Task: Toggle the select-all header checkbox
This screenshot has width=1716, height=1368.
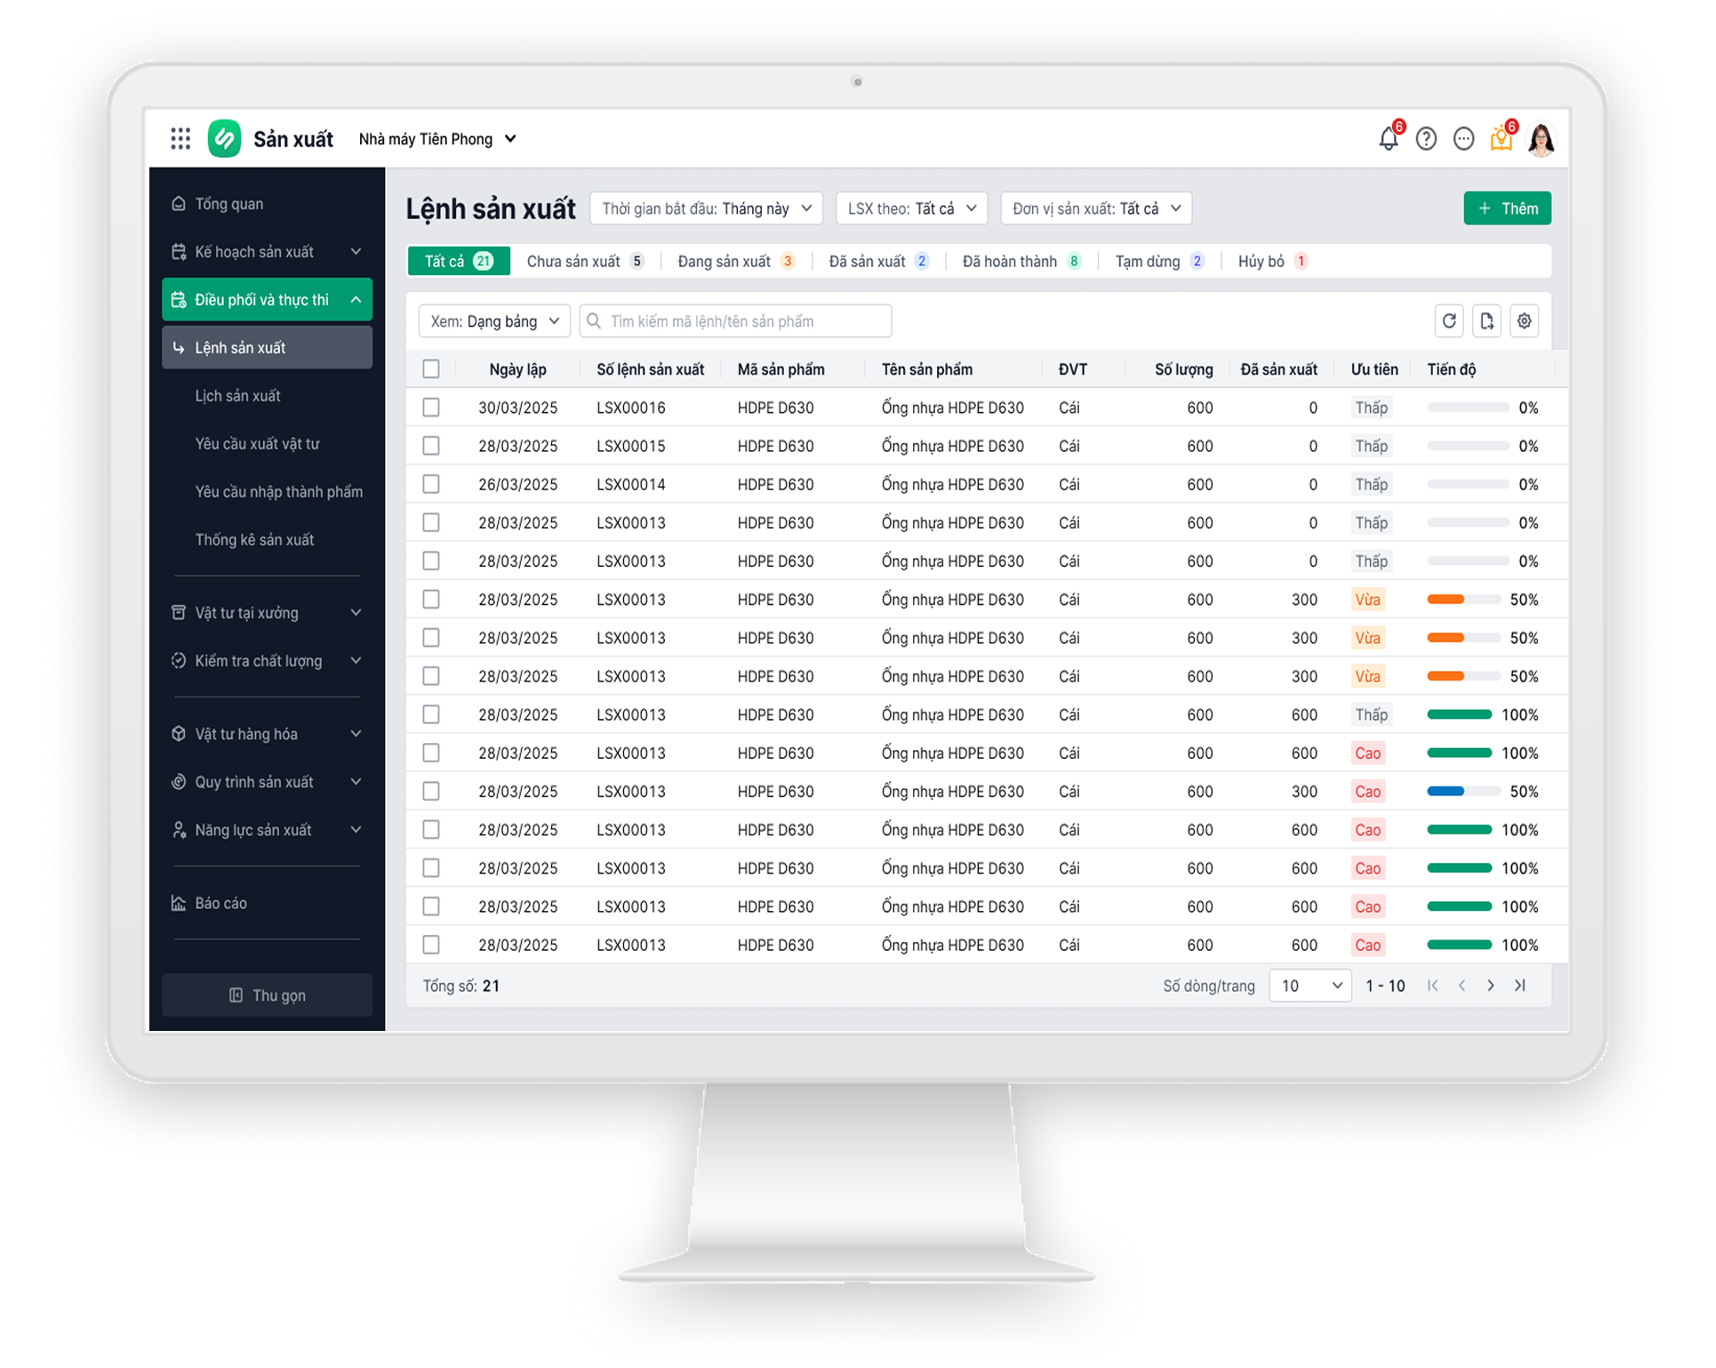Action: [431, 369]
